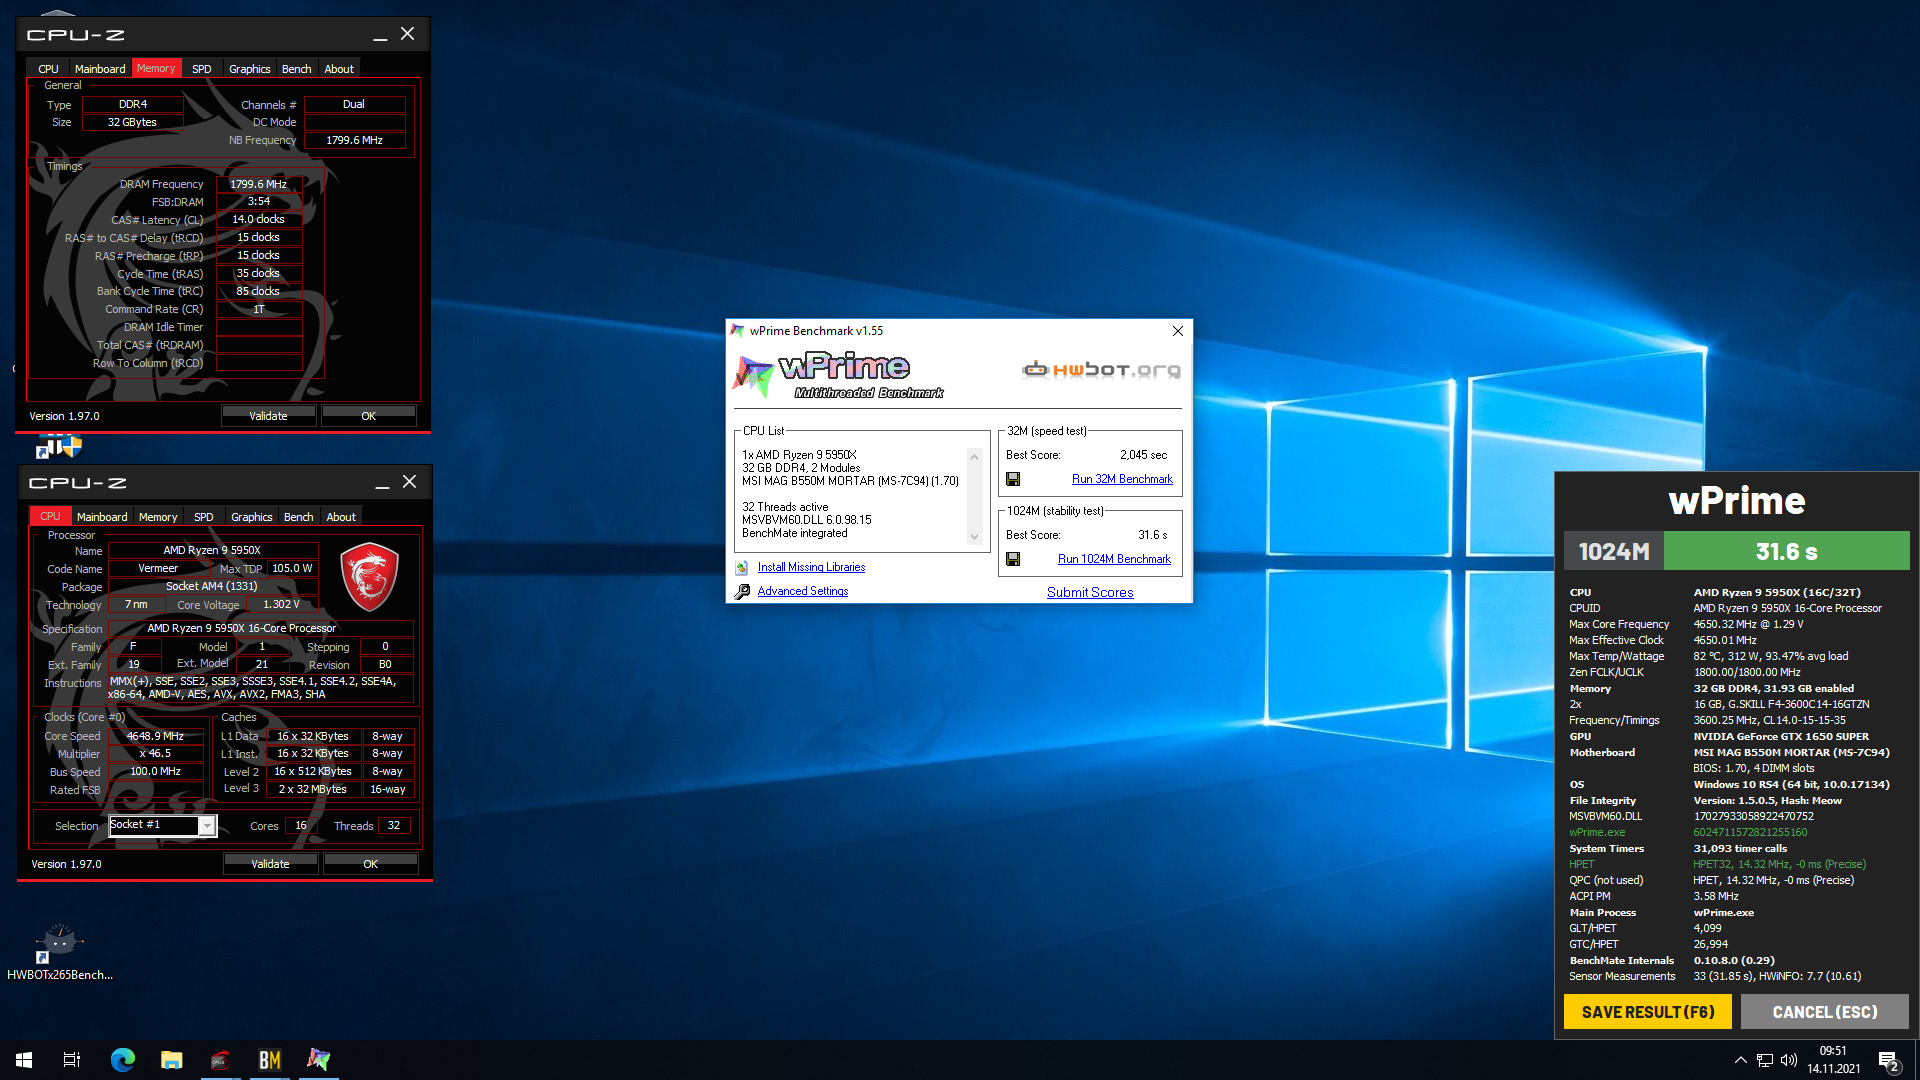The width and height of the screenshot is (1920, 1080).
Task: Click the Advanced Settings wrench icon
Action: (x=742, y=592)
